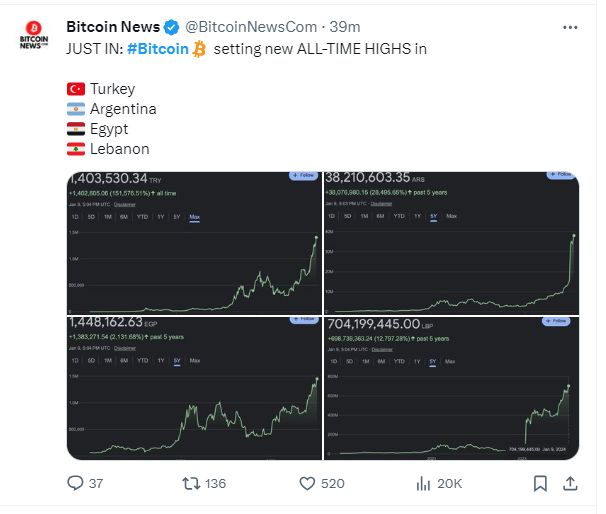Click the share upload icon
Screen dimensions: 606x514
tap(570, 483)
